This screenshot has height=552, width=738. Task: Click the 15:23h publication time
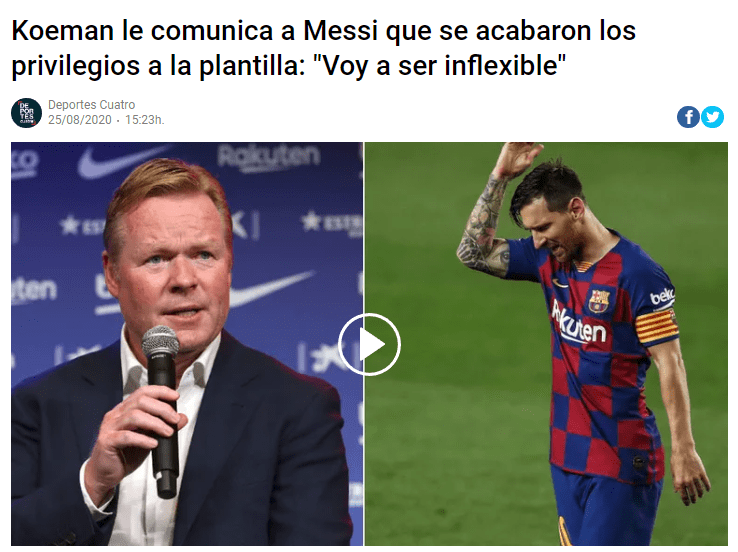144,120
